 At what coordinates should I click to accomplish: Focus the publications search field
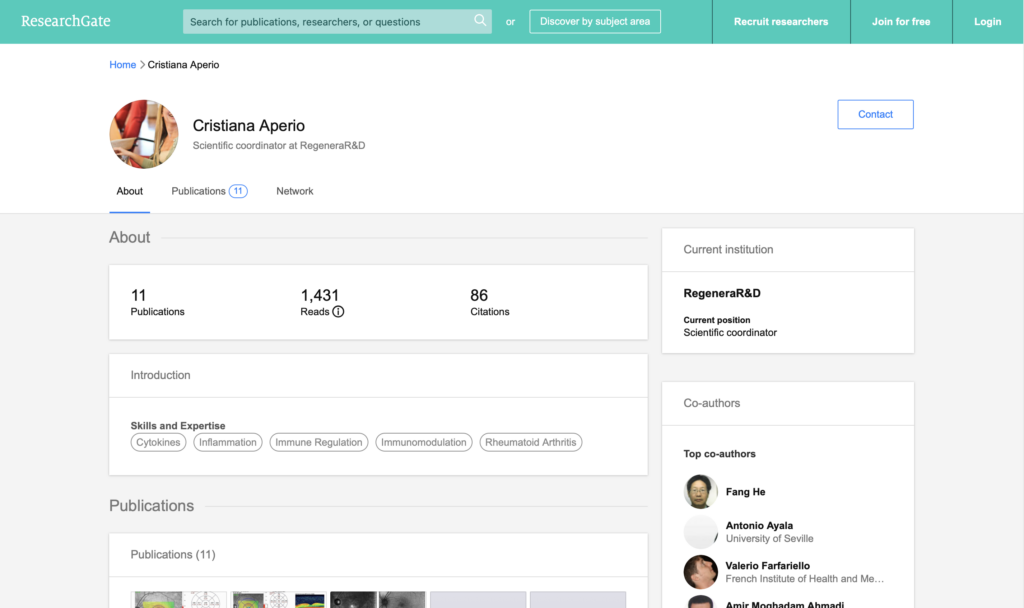click(337, 22)
